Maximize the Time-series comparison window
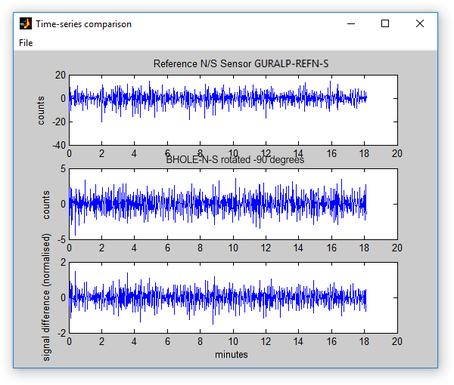The width and height of the screenshot is (454, 385). [x=385, y=24]
